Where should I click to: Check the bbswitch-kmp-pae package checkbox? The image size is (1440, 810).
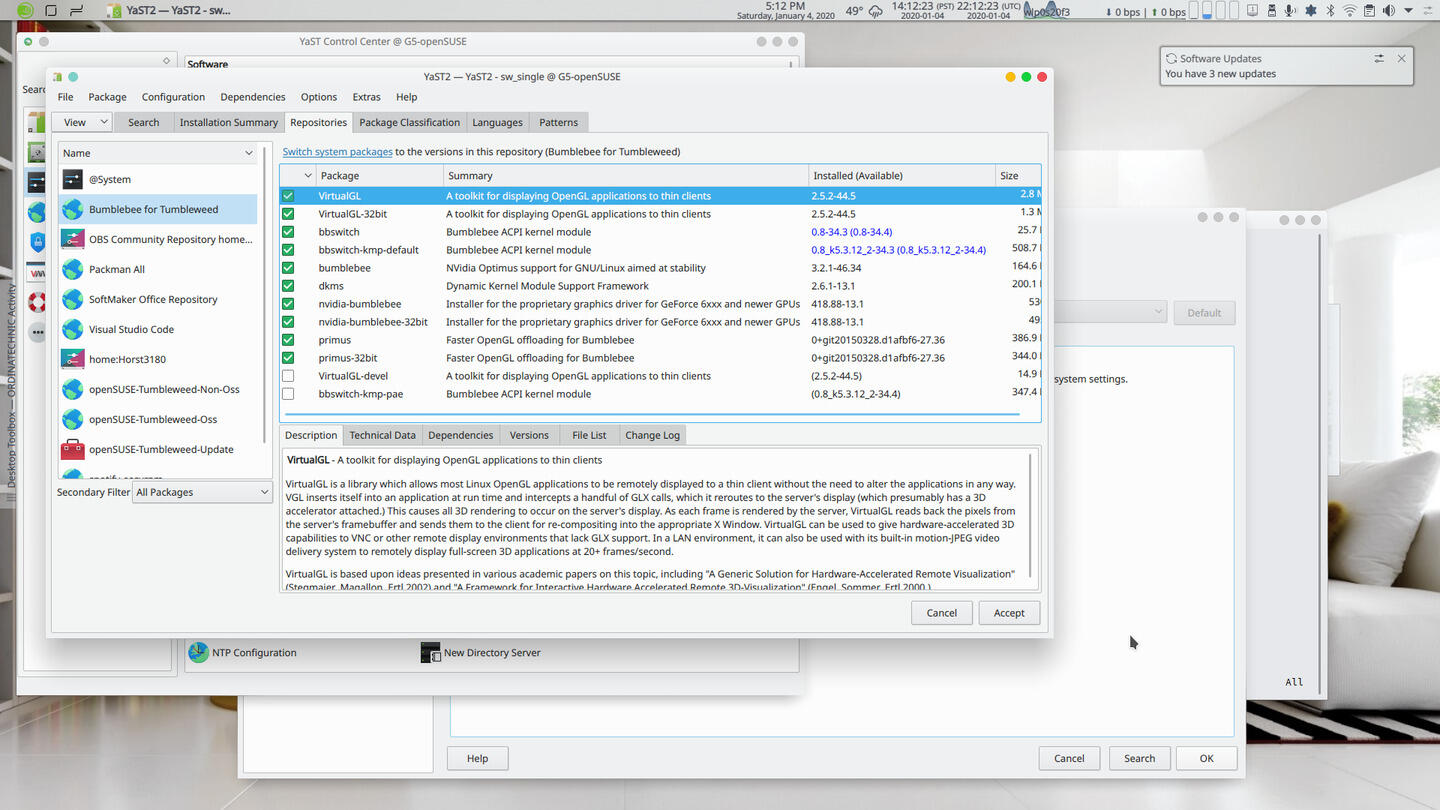click(288, 394)
